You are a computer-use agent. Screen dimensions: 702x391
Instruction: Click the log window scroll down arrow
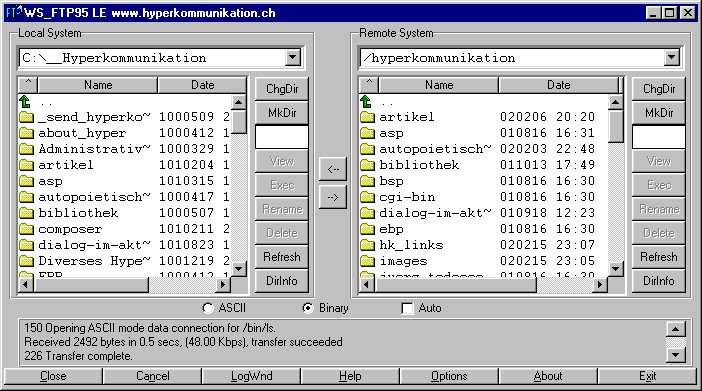click(x=676, y=355)
